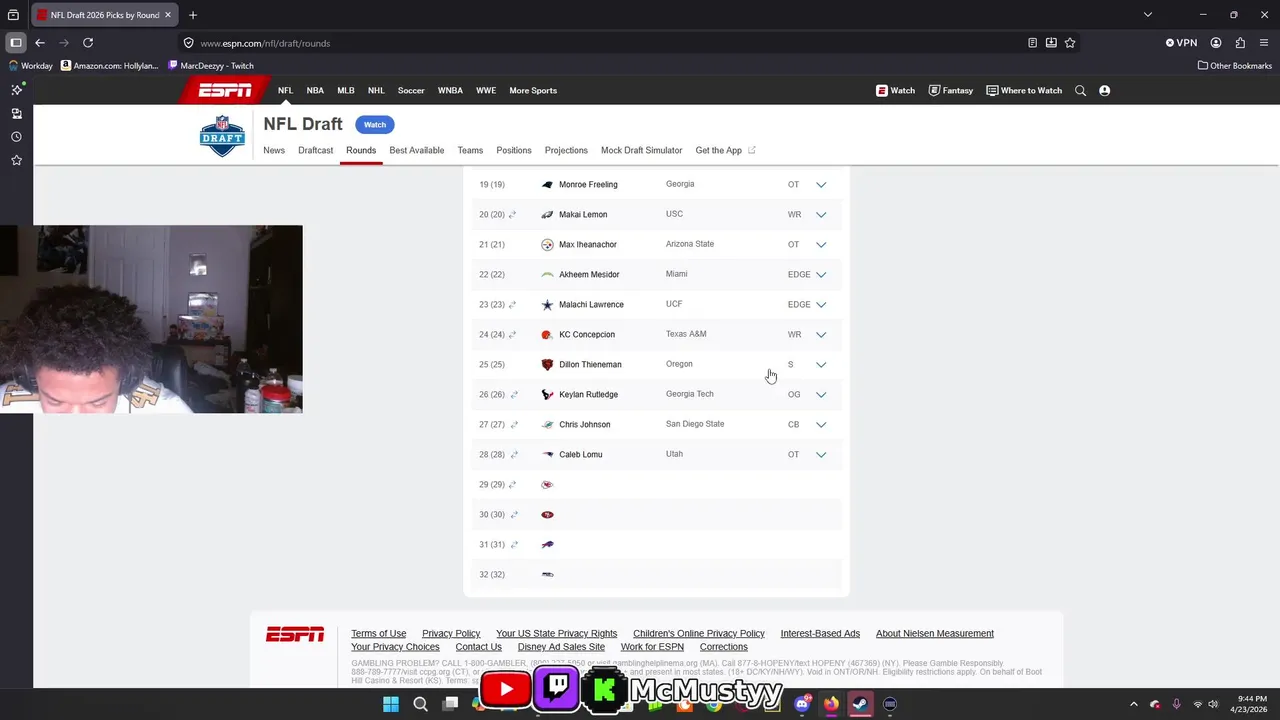Viewport: 1280px width, 720px height.
Task: Switch to the Positions tab
Action: [x=514, y=150]
